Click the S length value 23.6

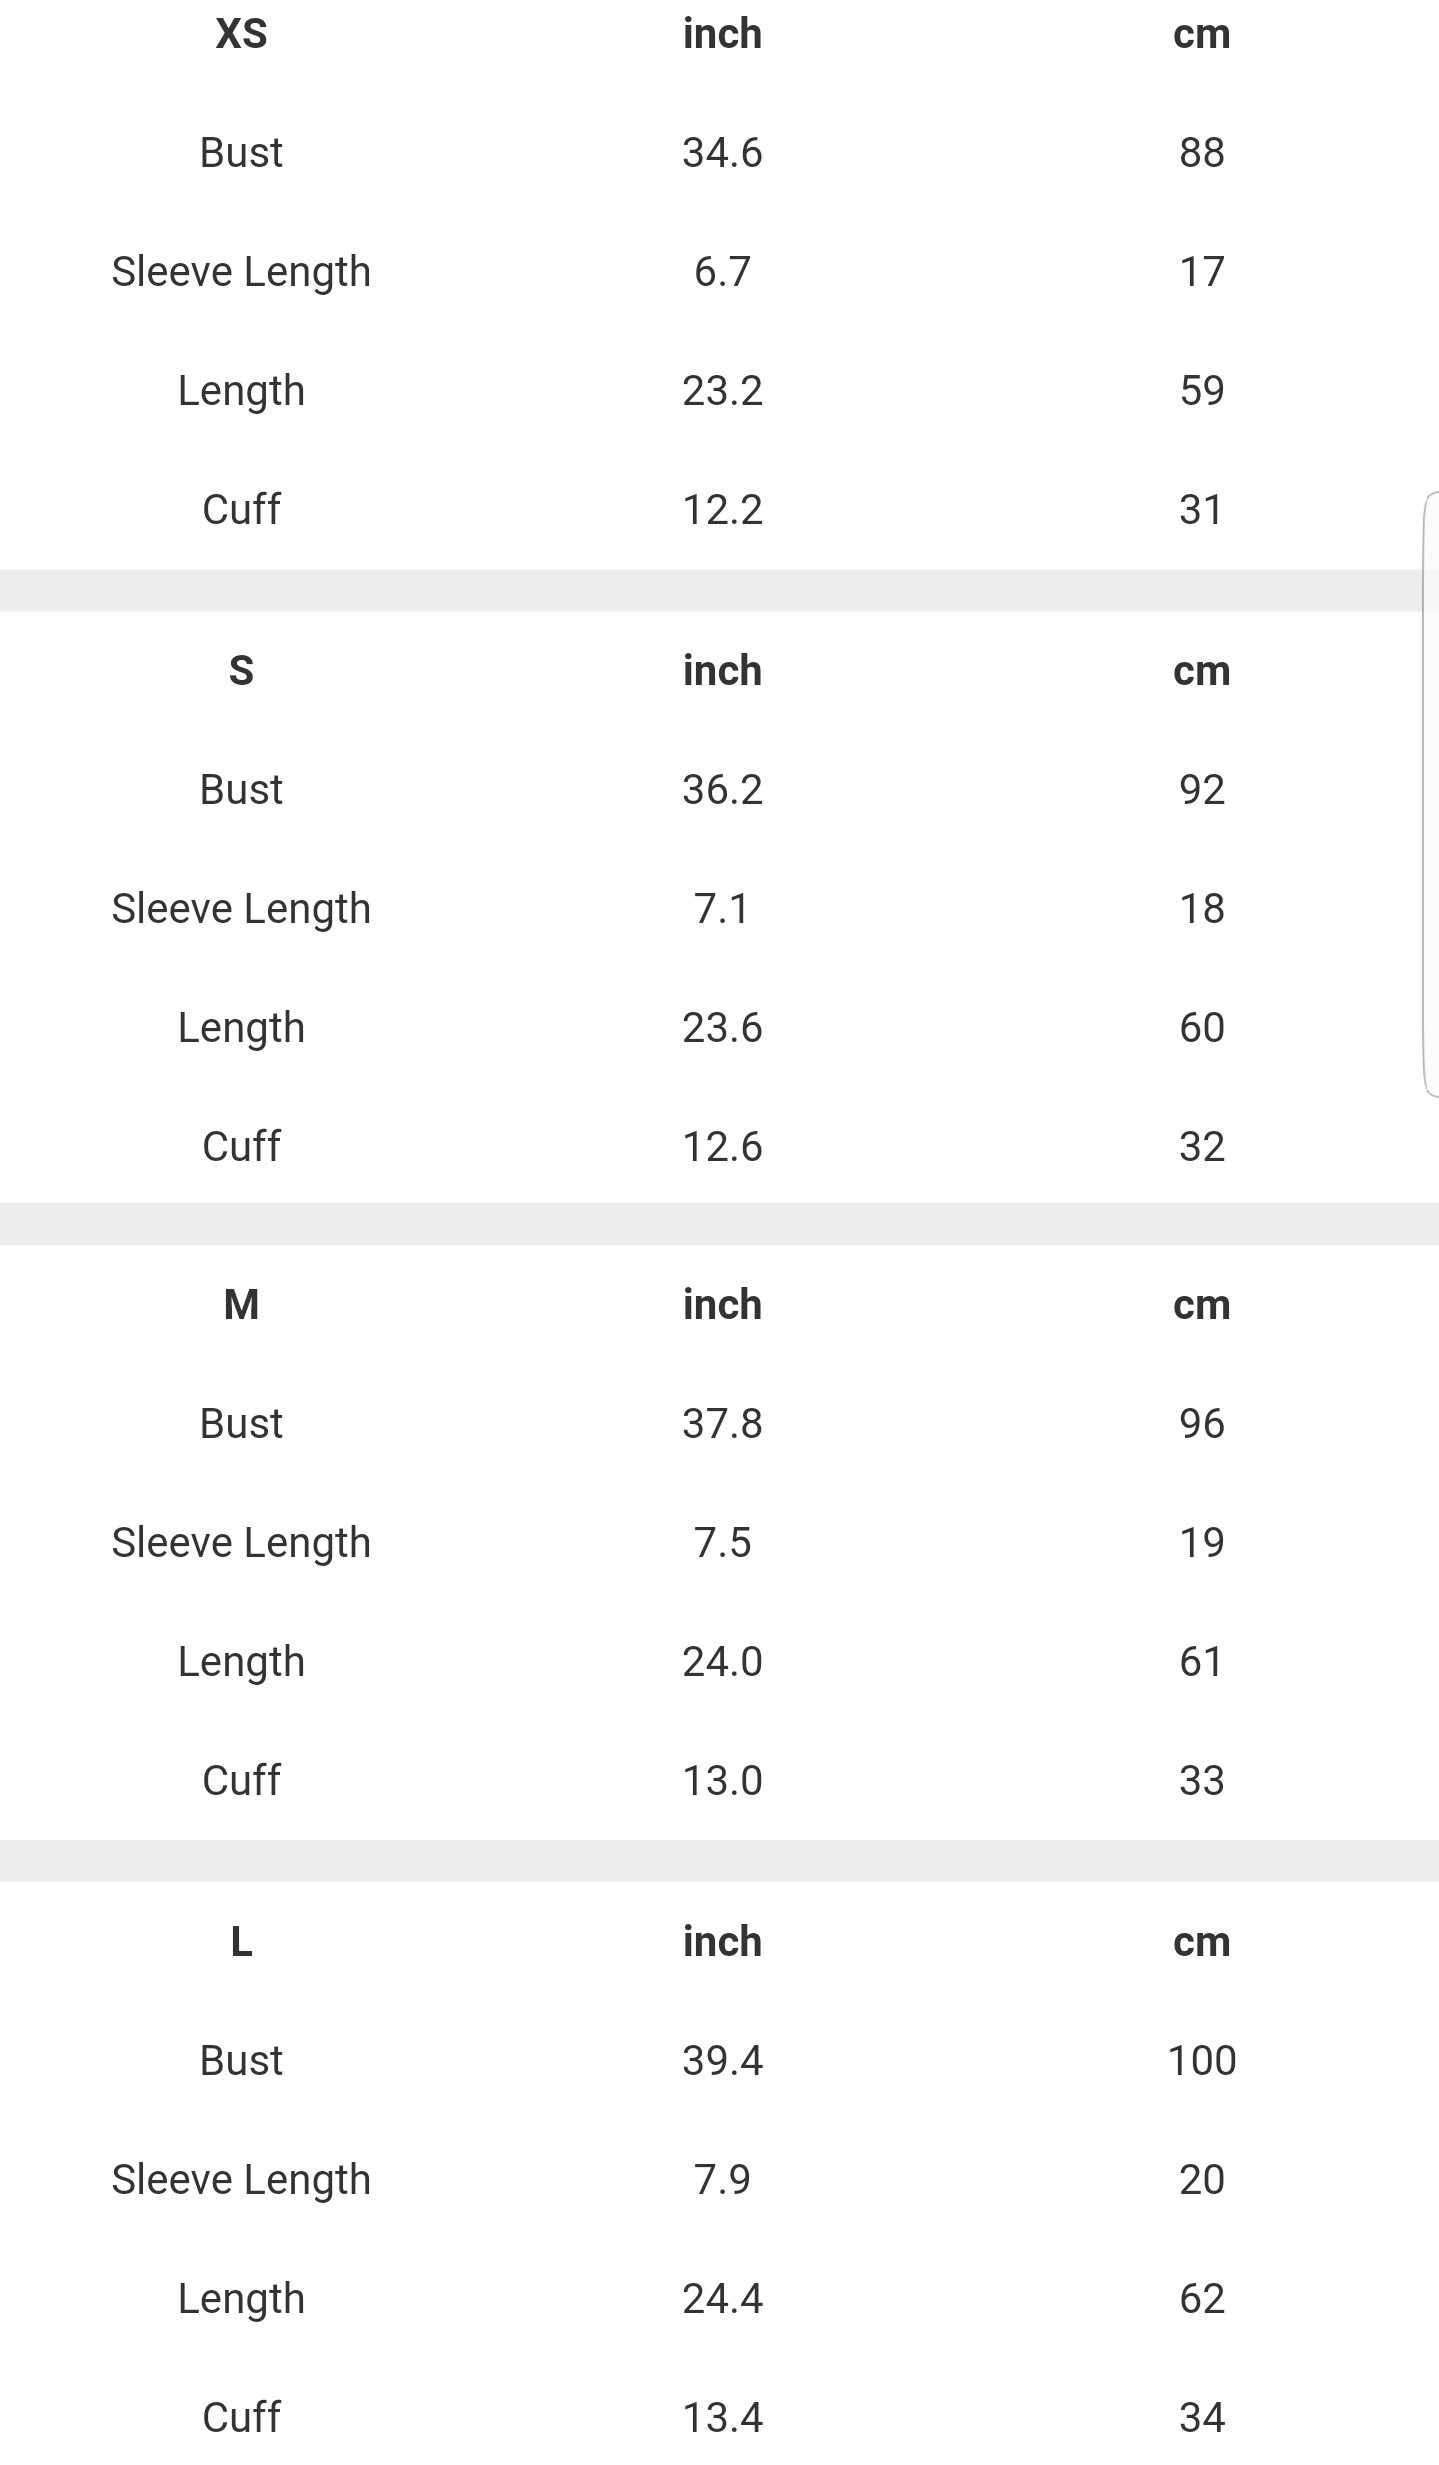pyautogui.click(x=722, y=1028)
